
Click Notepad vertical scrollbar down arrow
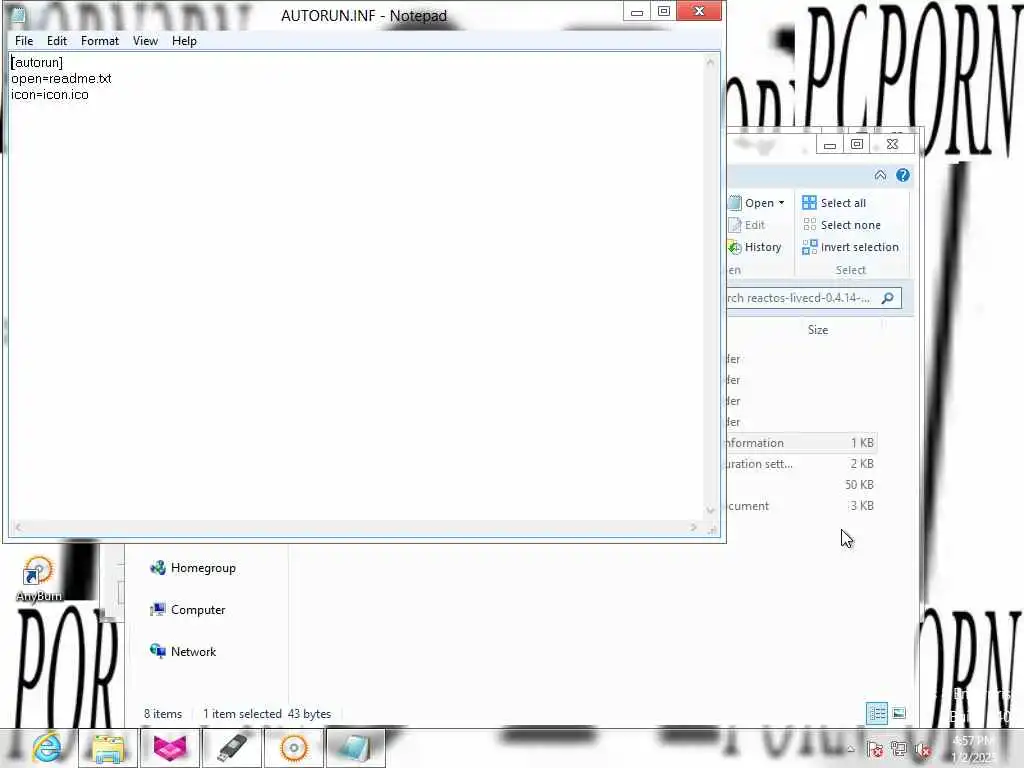(x=711, y=511)
